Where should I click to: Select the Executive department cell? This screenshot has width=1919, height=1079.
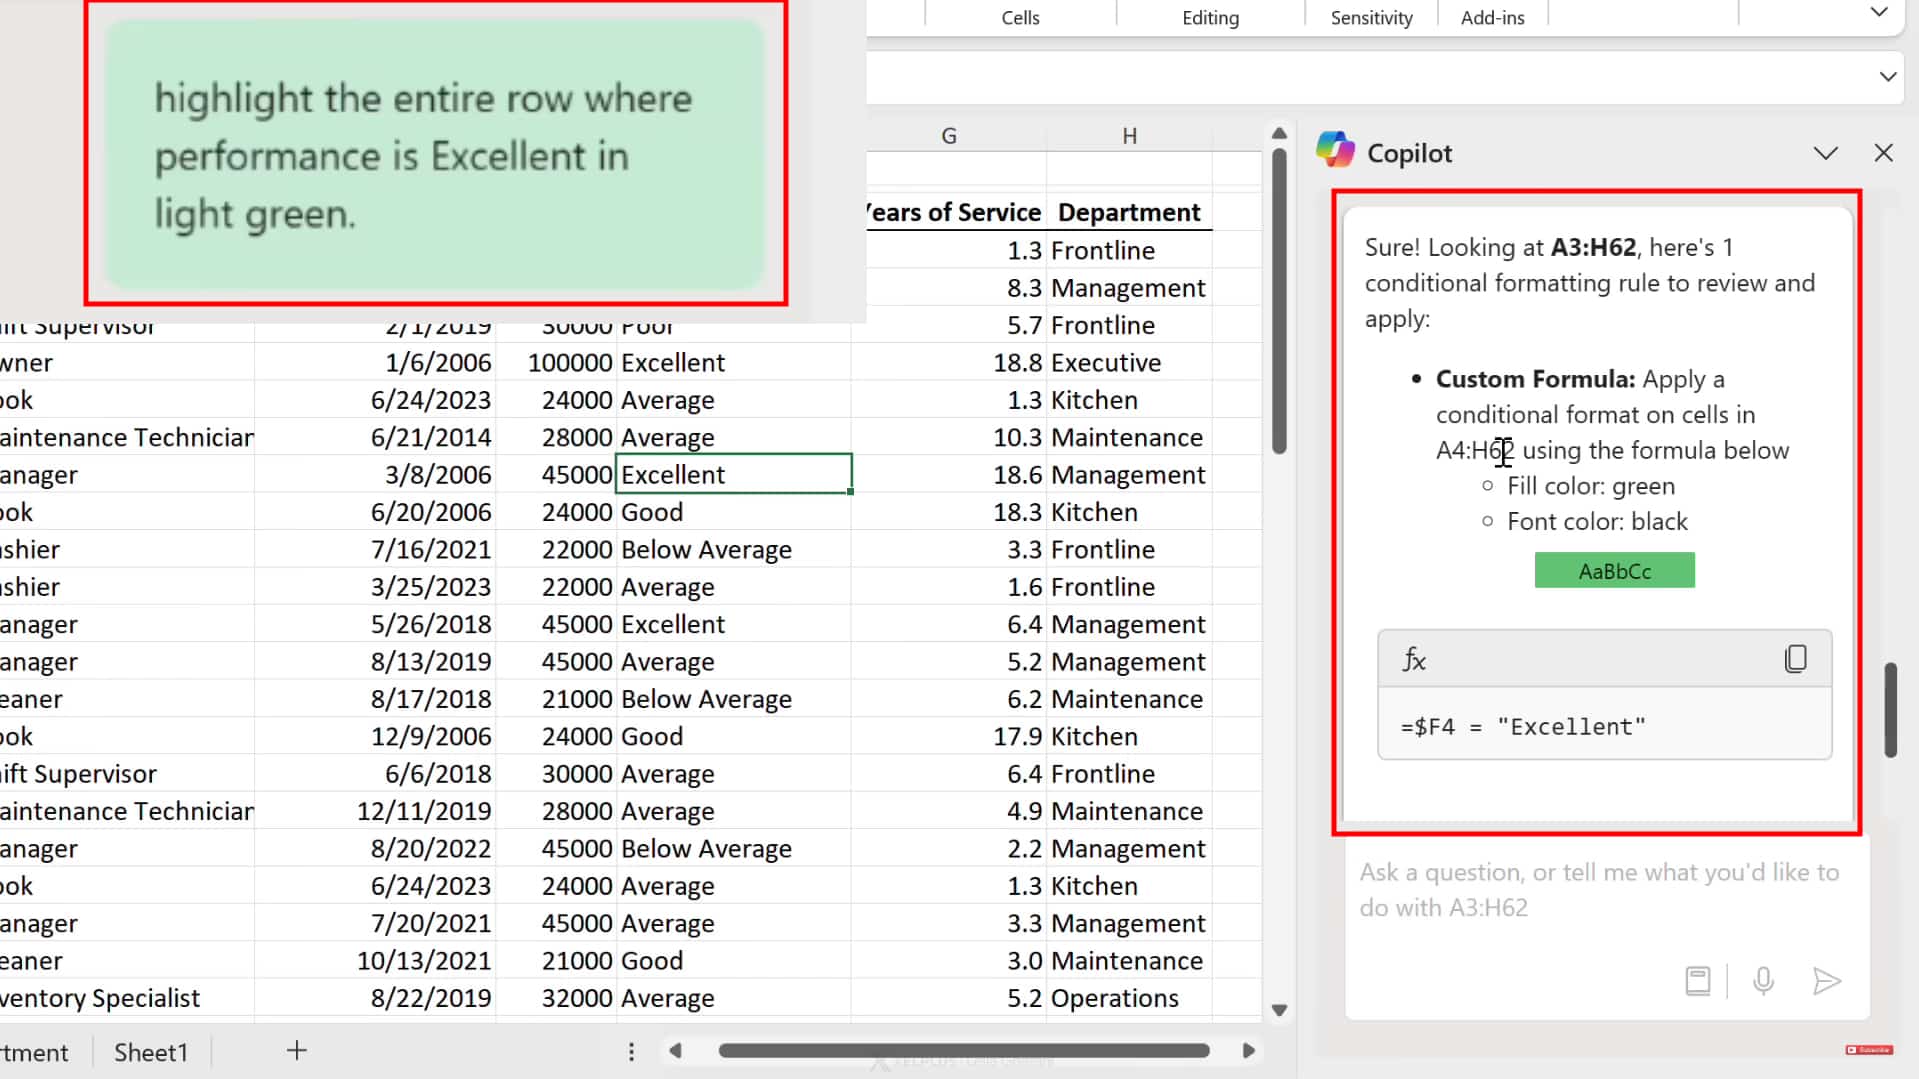(x=1129, y=363)
